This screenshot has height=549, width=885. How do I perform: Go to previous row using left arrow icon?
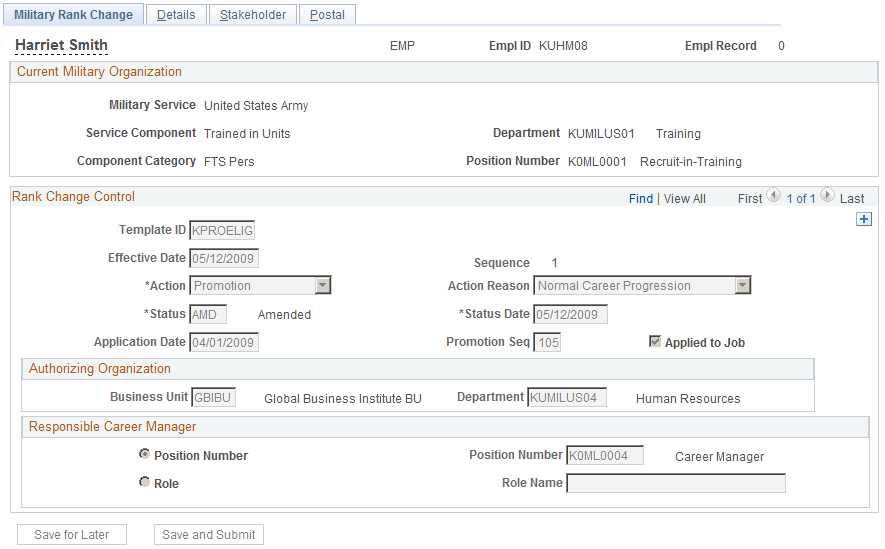(773, 195)
